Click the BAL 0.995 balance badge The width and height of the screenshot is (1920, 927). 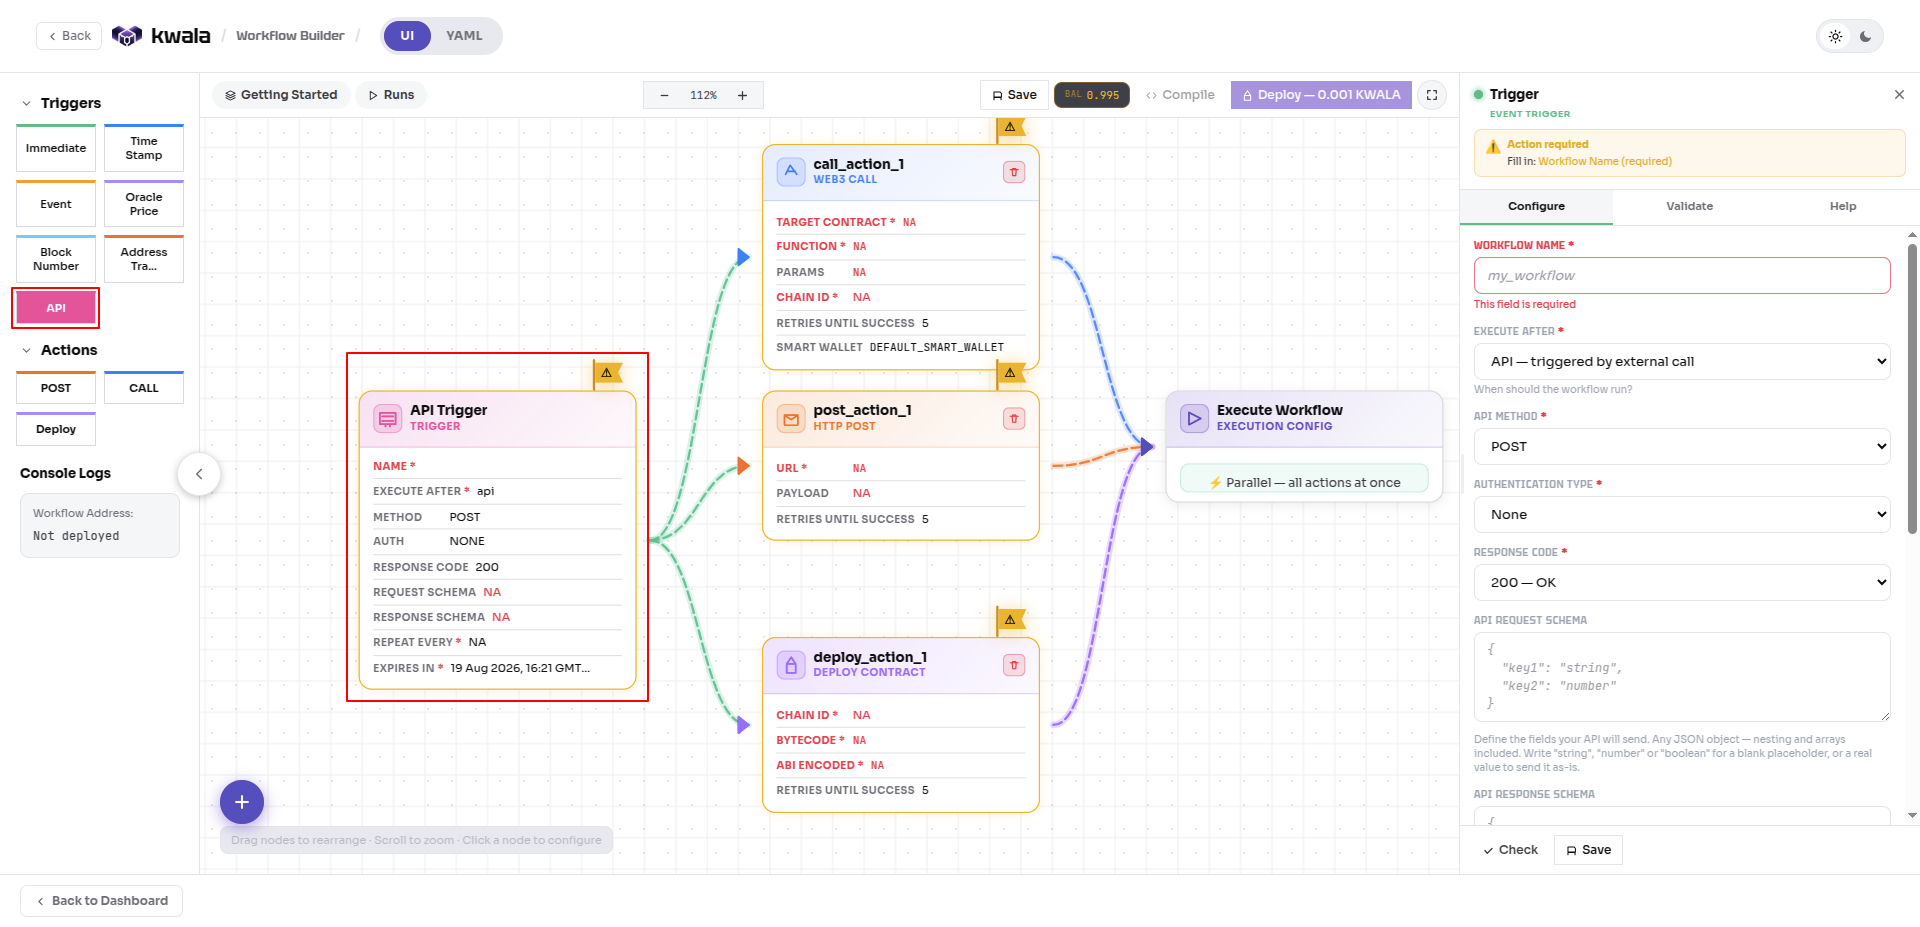[1092, 95]
